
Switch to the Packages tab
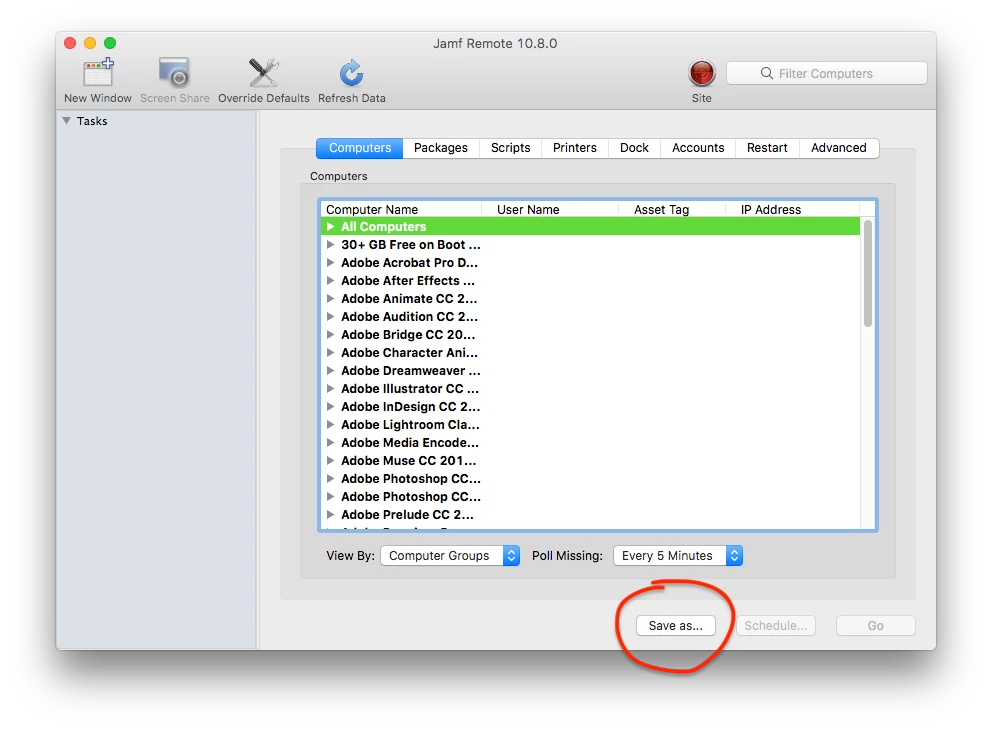pyautogui.click(x=440, y=148)
